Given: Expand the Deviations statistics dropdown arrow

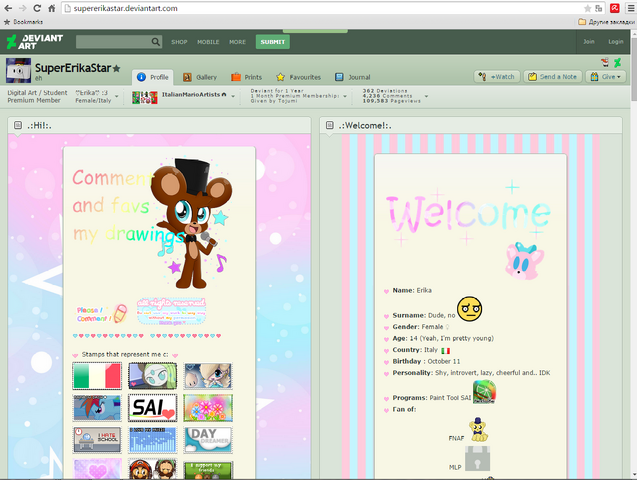Looking at the screenshot, I should point(426,97).
